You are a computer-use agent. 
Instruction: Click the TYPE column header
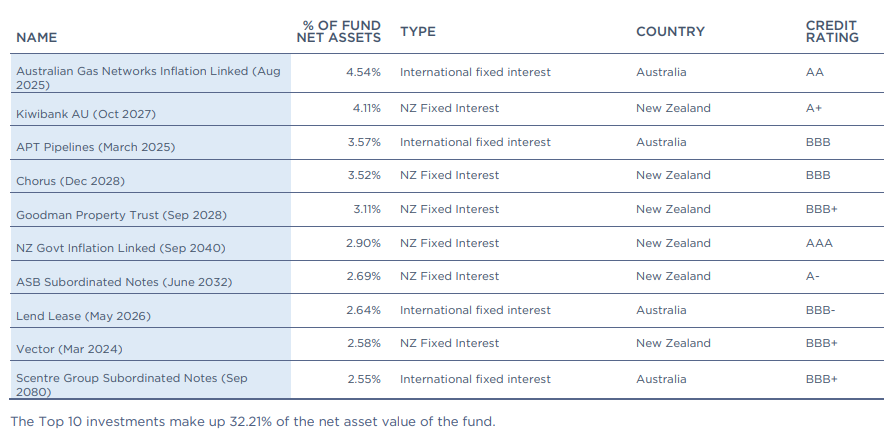[418, 31]
